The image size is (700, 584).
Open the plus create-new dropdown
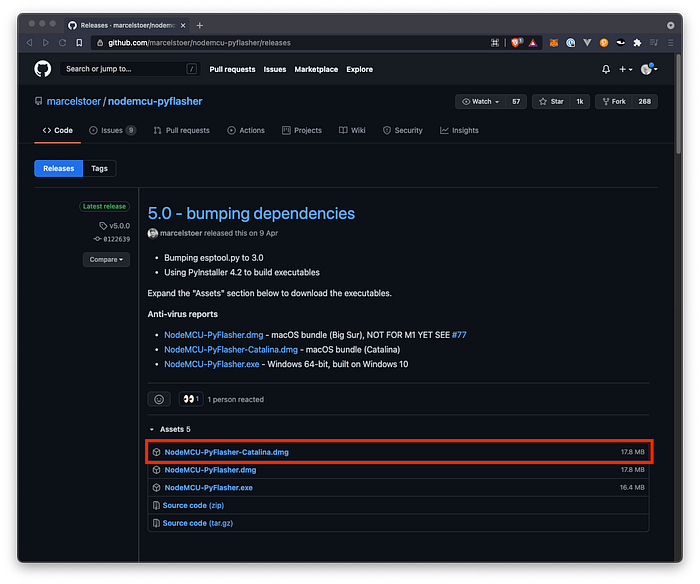tap(625, 69)
